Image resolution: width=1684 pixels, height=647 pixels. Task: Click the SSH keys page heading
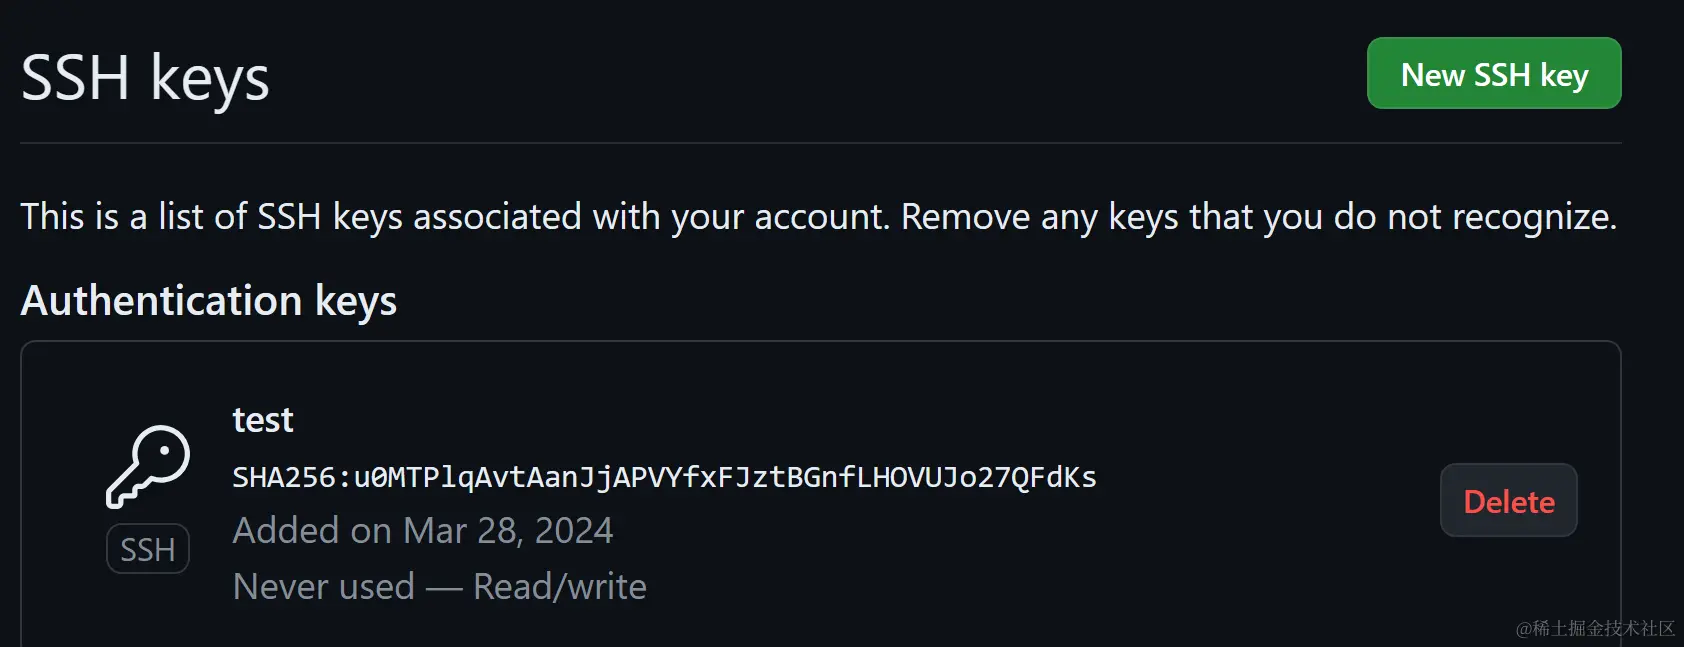click(145, 78)
